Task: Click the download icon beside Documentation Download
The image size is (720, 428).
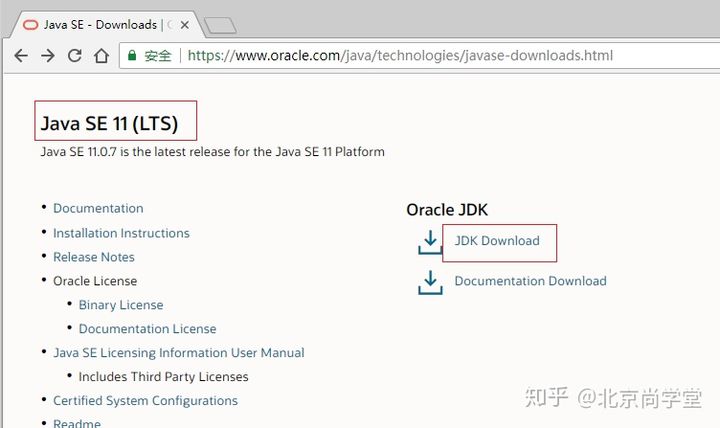Action: (x=430, y=282)
